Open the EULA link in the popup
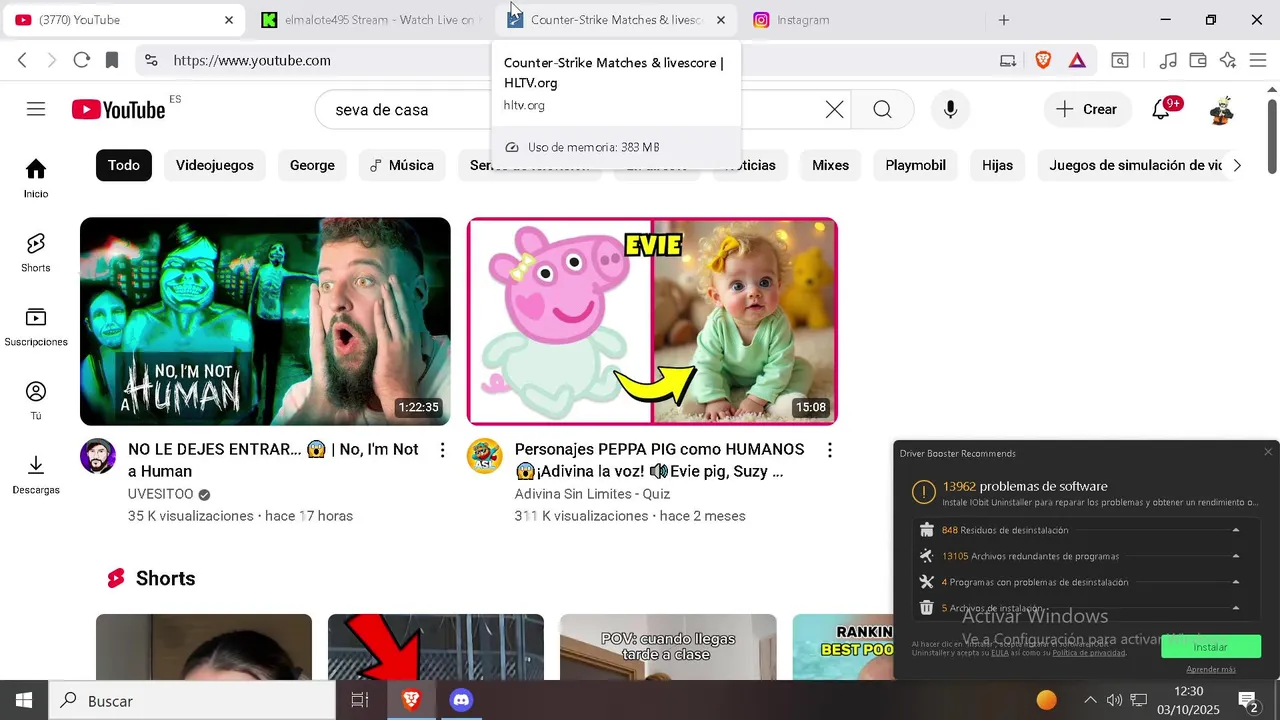Viewport: 1280px width, 720px height. (x=1000, y=653)
